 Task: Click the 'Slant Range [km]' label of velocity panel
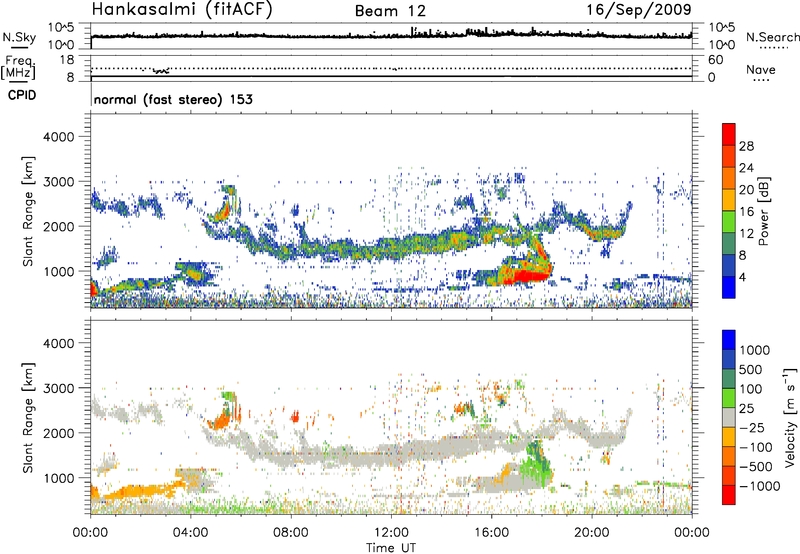(x=28, y=418)
